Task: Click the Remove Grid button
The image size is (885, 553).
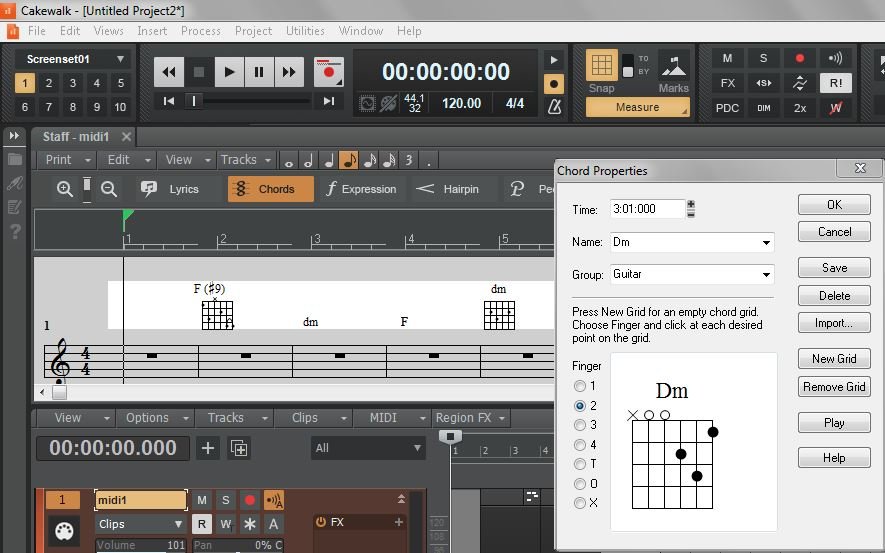Action: [x=834, y=387]
